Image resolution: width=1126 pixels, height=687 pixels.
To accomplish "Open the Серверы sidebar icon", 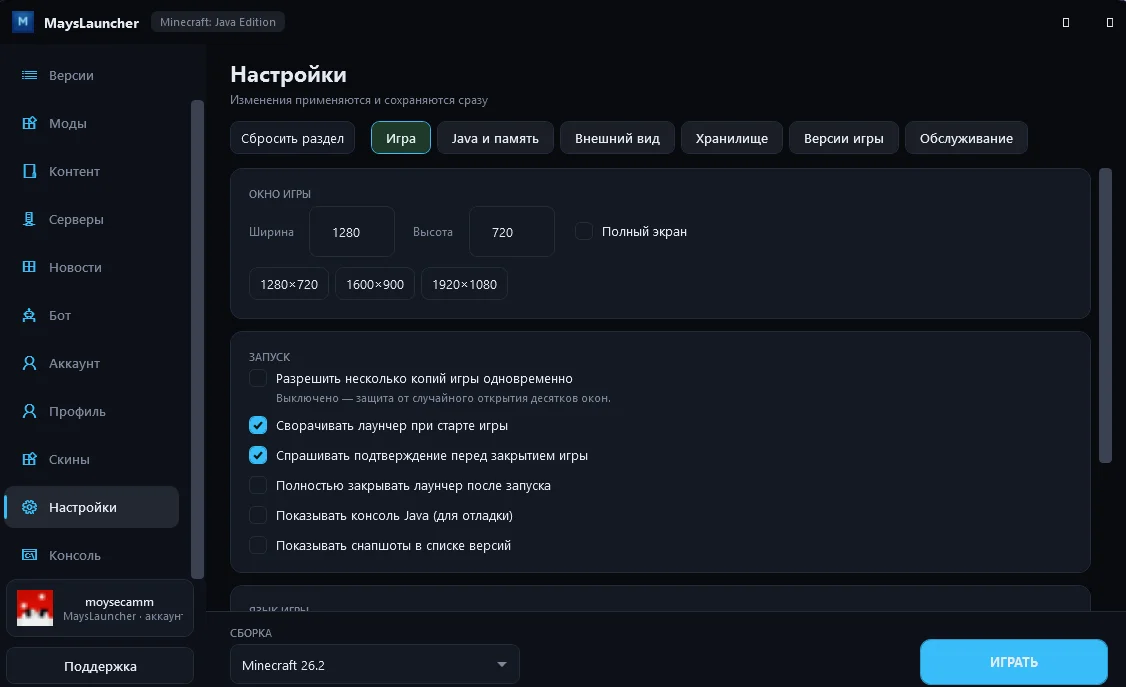I will coord(29,220).
